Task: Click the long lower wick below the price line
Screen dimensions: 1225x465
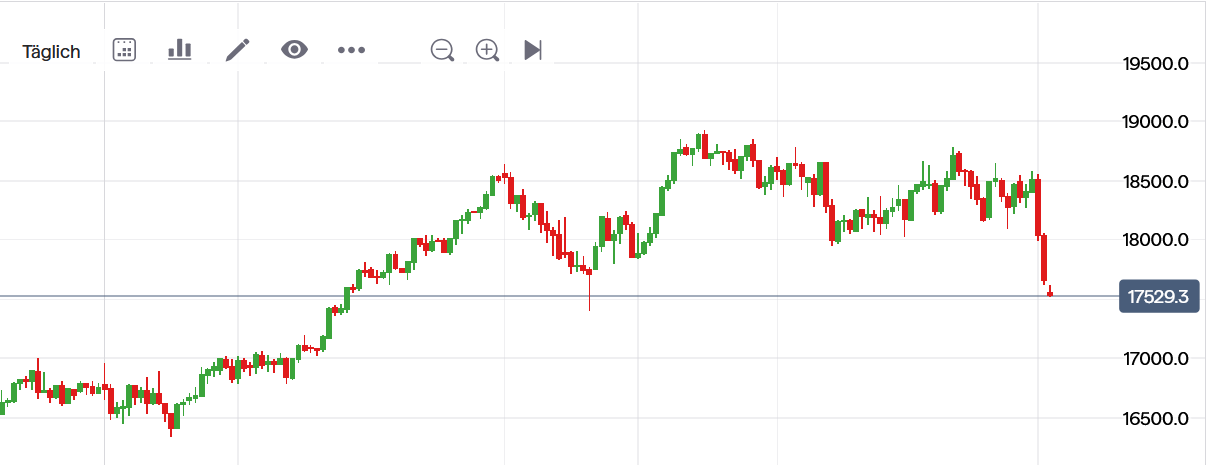Action: [589, 298]
